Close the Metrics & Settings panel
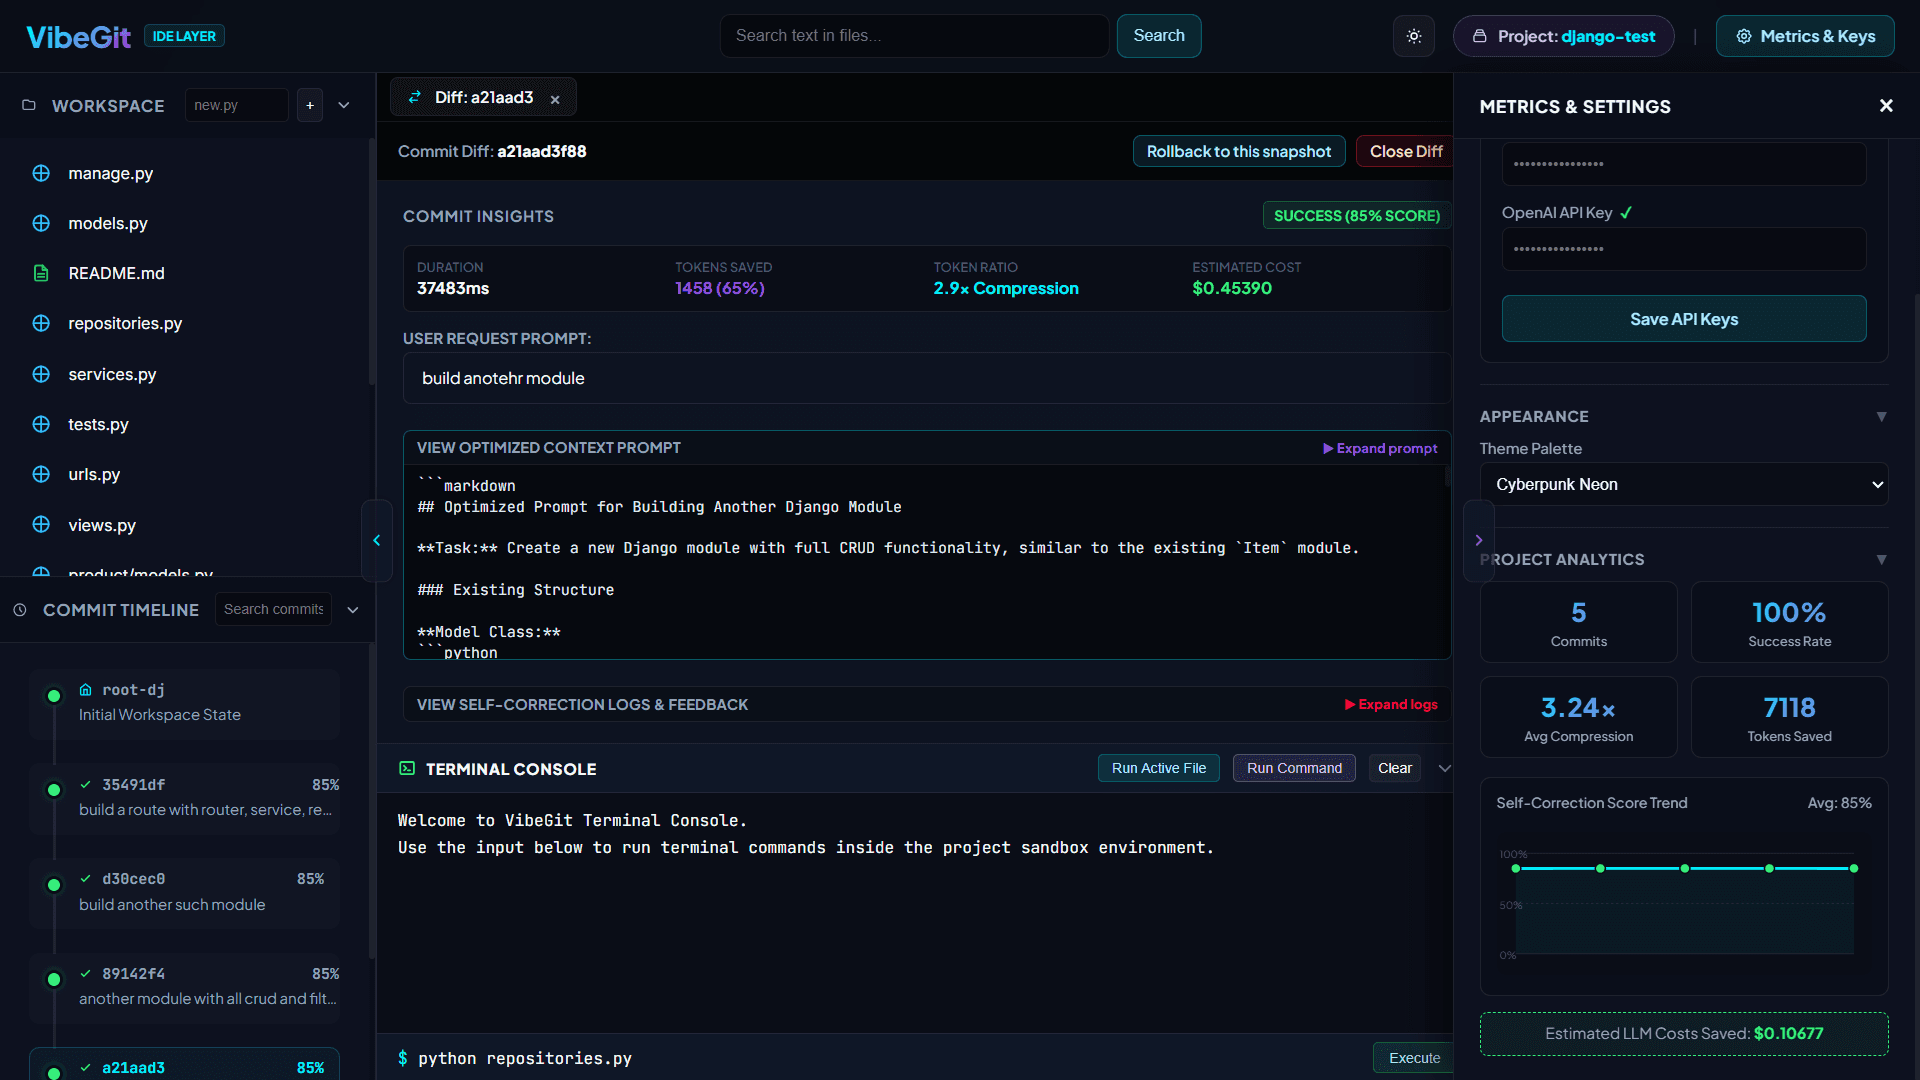The image size is (1920, 1080). pyautogui.click(x=1886, y=106)
